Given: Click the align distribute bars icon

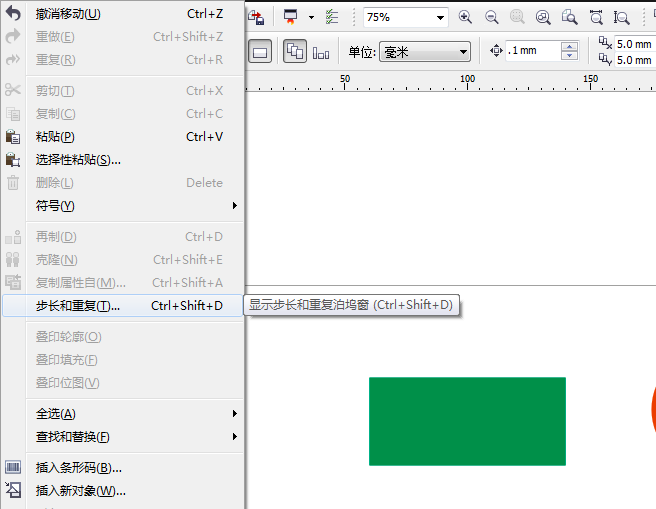Looking at the screenshot, I should pyautogui.click(x=321, y=53).
